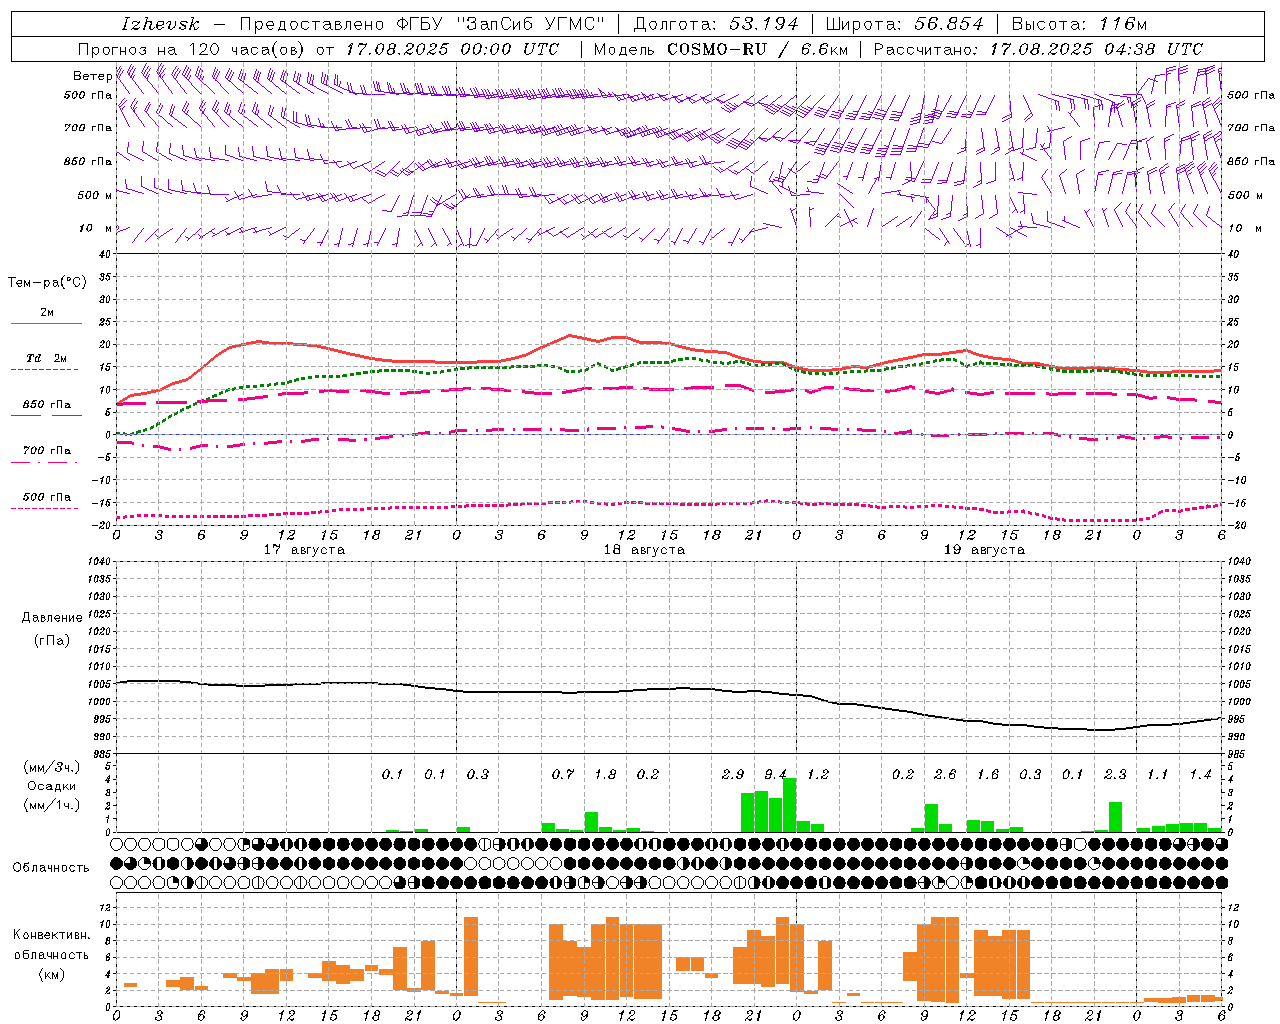Select the 9.4 precipitation total
The width and height of the screenshot is (1280, 1024).
[x=775, y=774]
